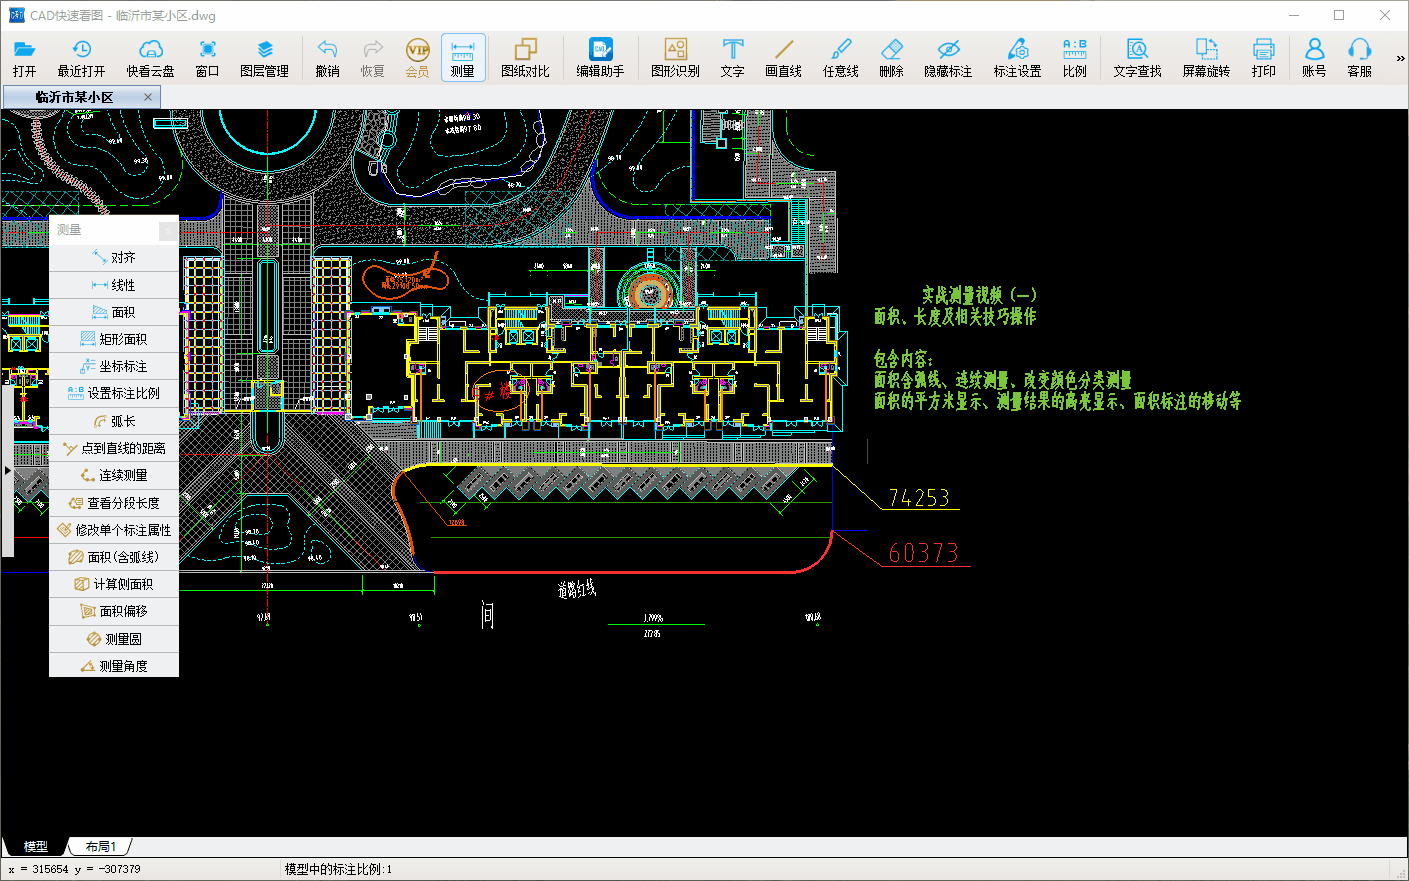Expand the toolbar overflow chevron
The width and height of the screenshot is (1409, 881).
[x=1400, y=58]
